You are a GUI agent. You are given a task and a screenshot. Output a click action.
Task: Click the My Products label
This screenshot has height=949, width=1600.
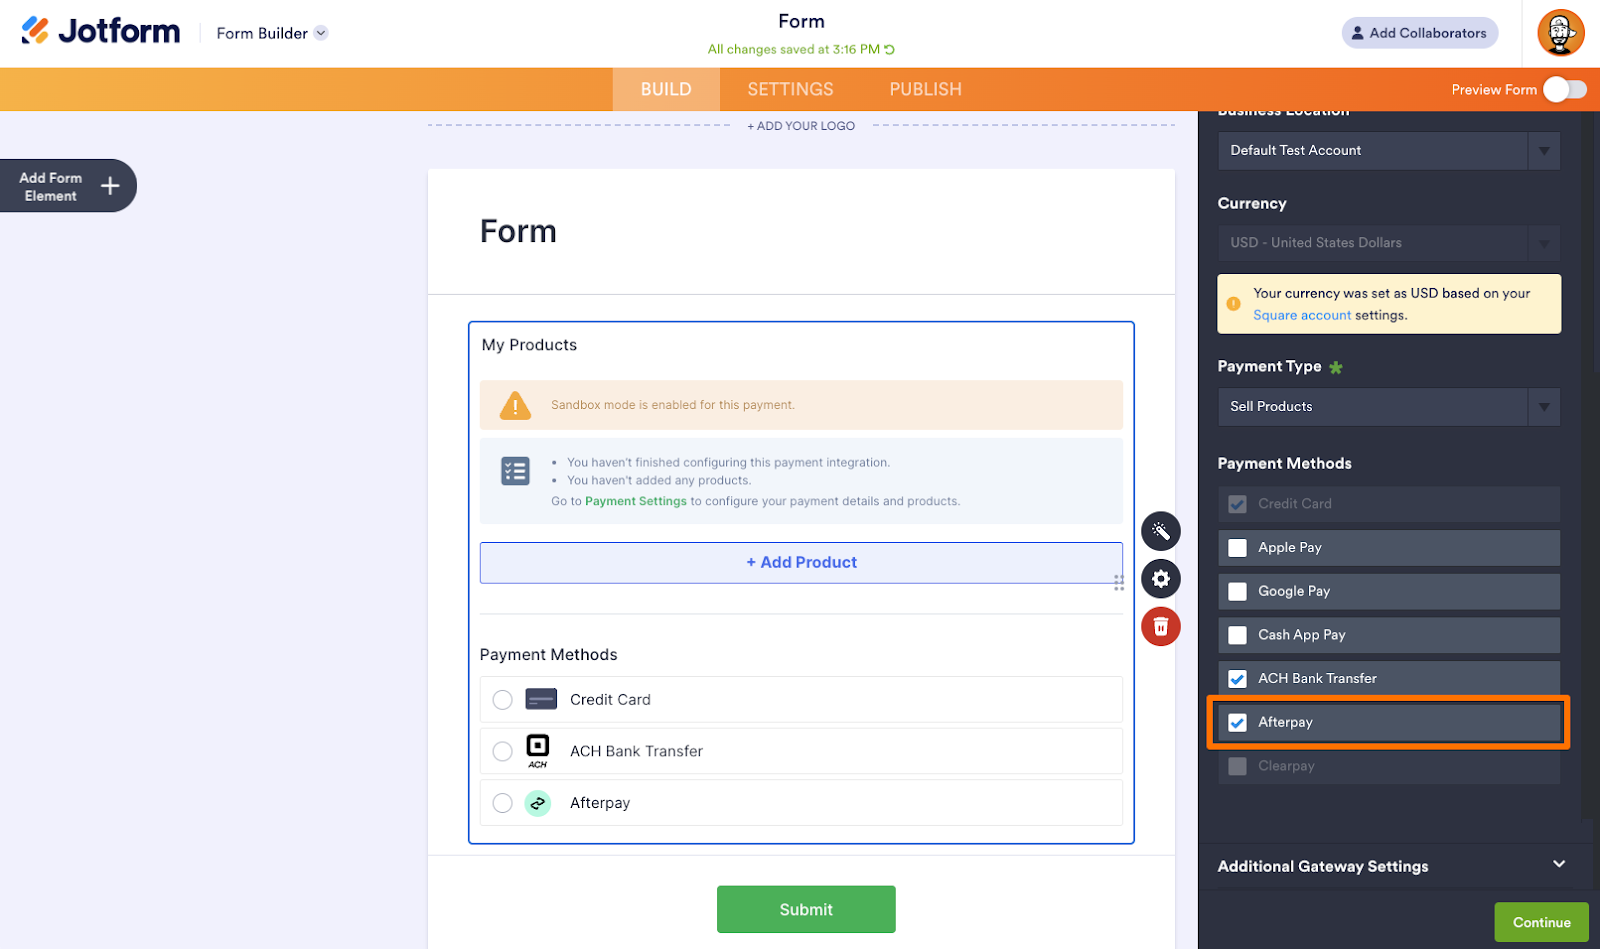[x=529, y=345]
